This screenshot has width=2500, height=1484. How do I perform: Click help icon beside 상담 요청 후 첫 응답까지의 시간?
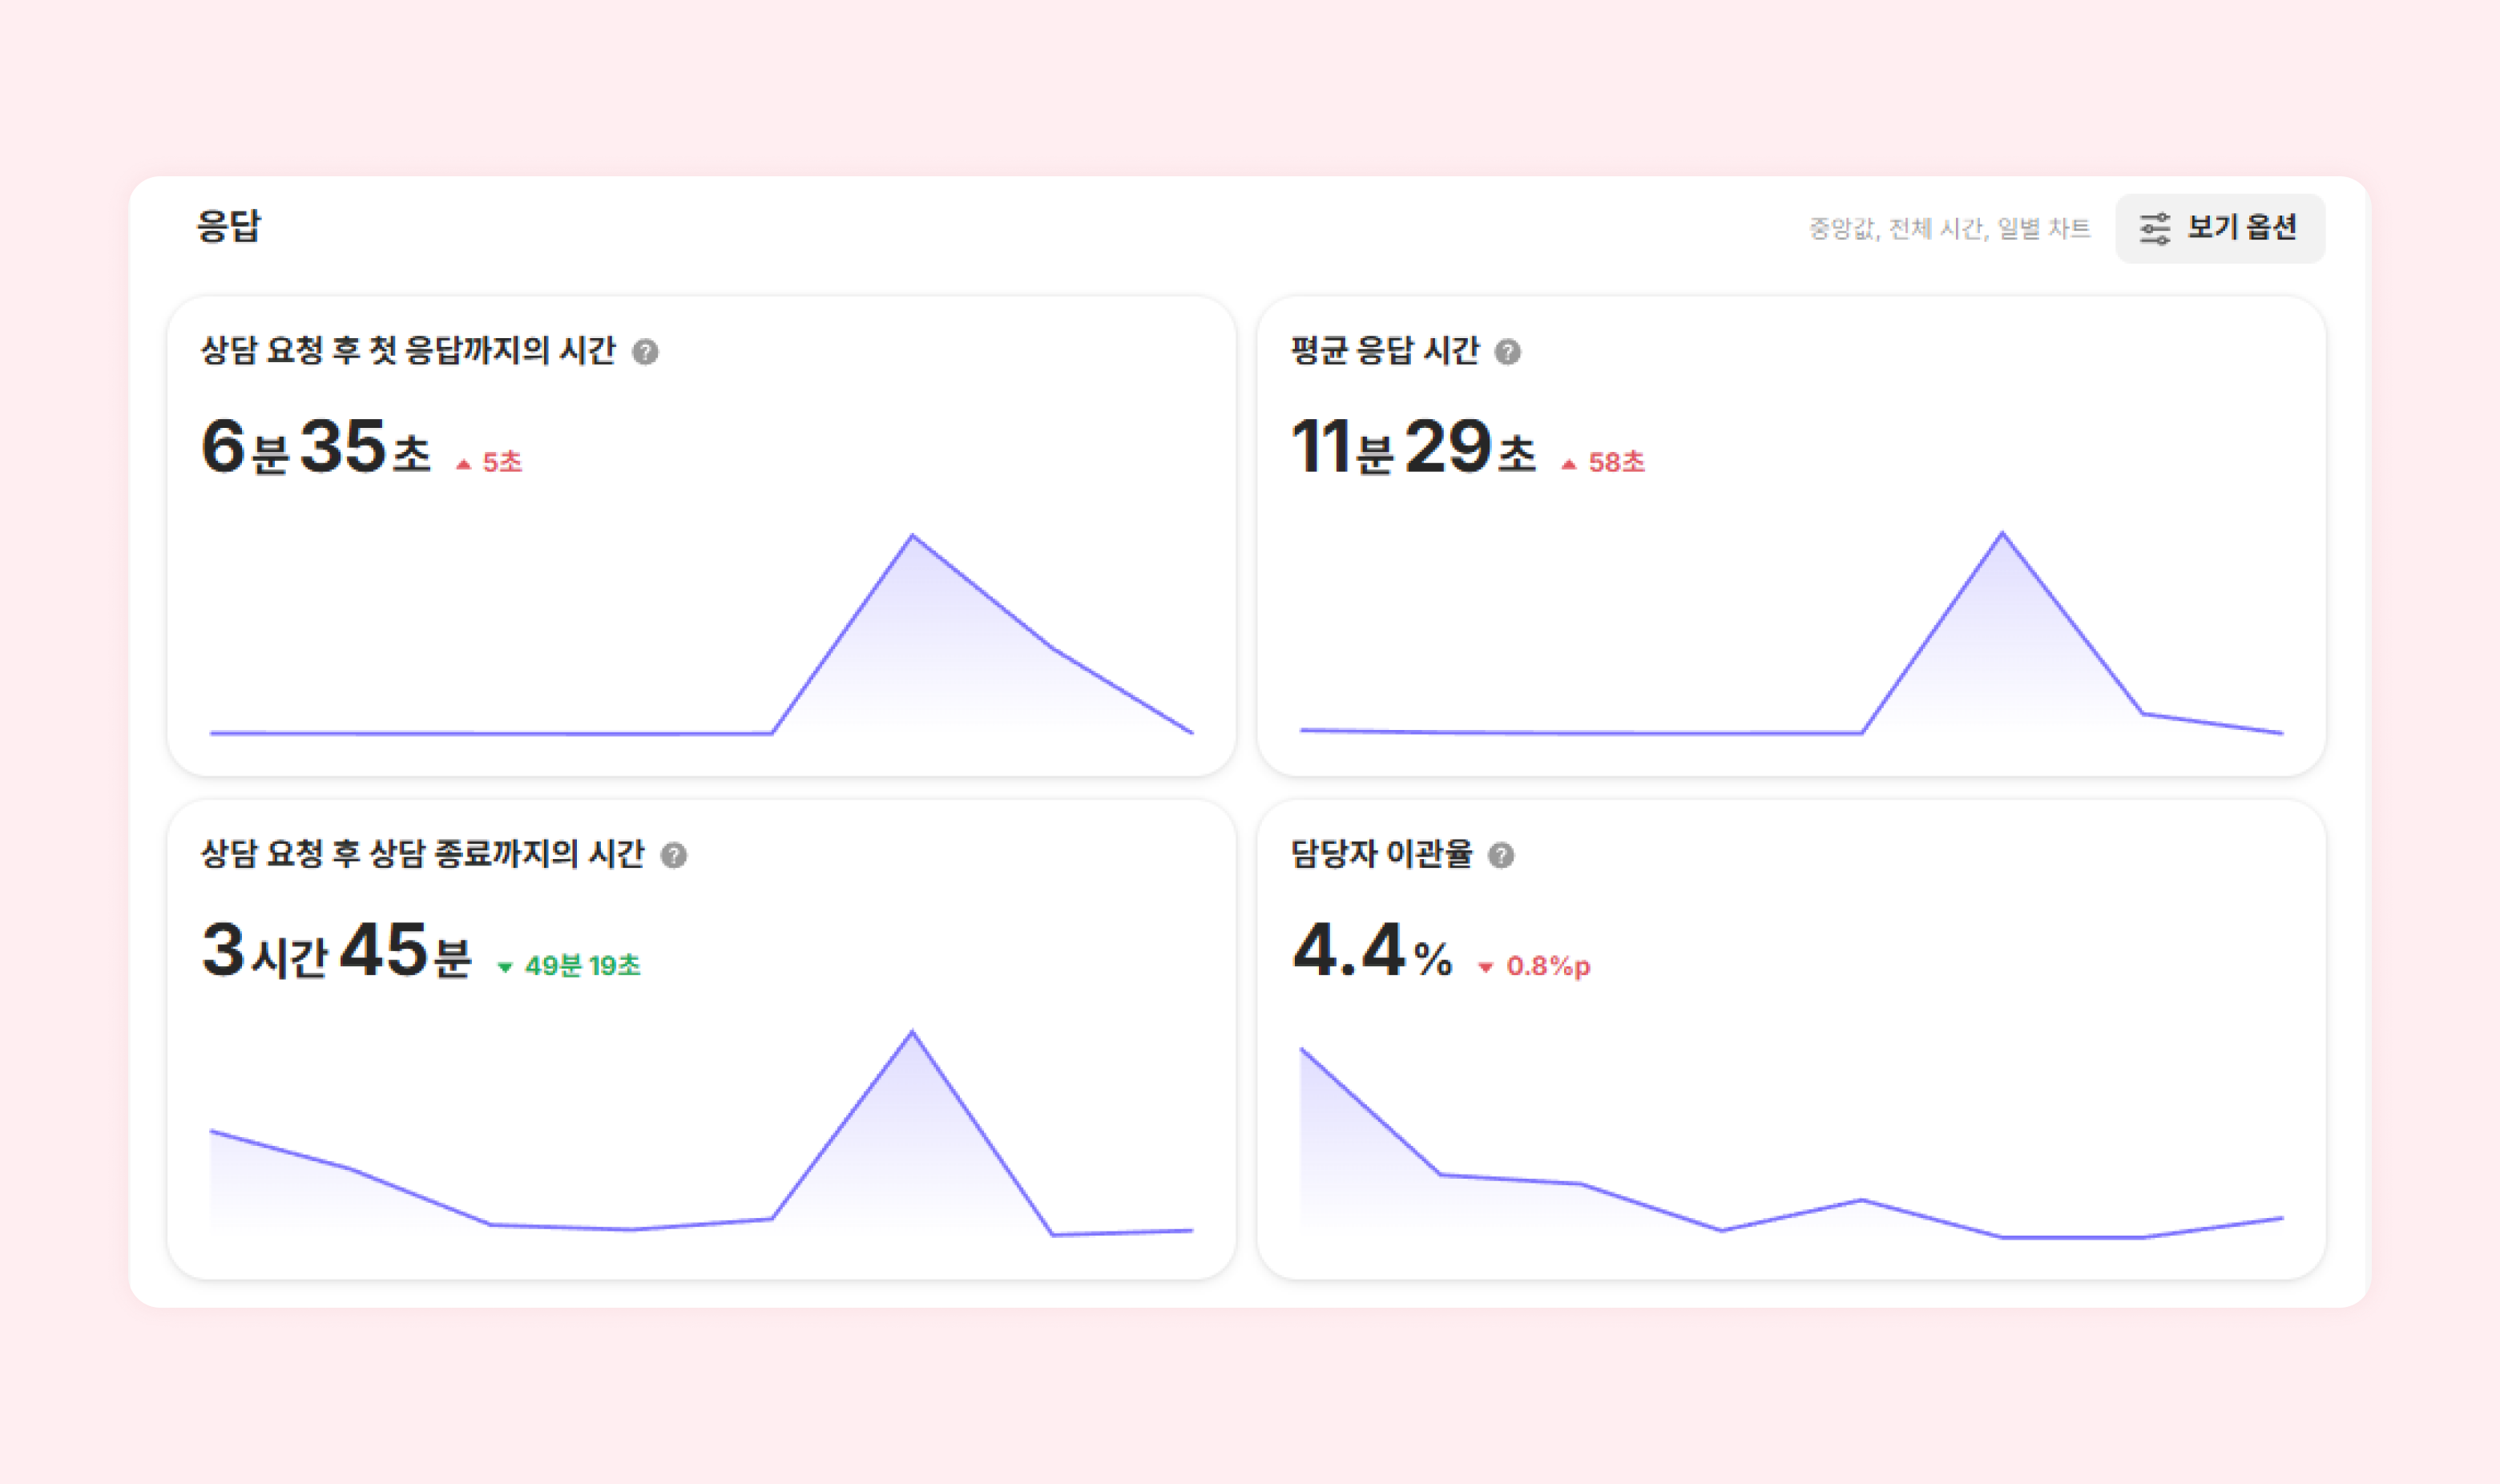point(645,352)
